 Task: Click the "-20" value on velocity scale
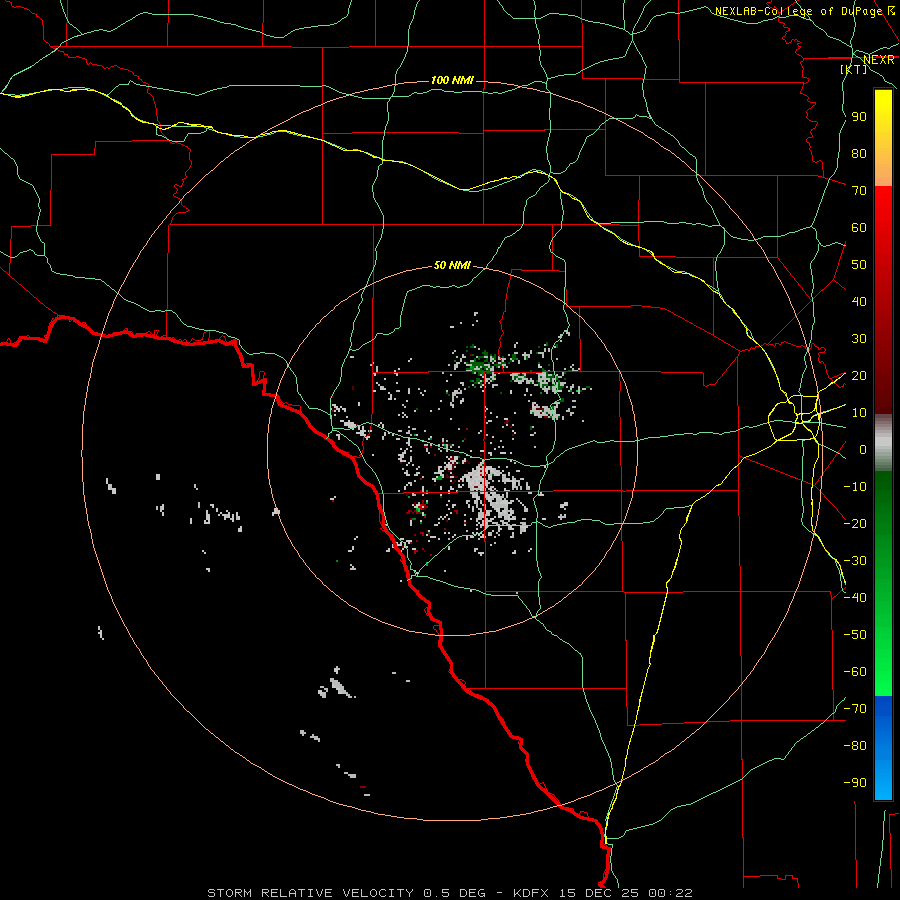855,523
